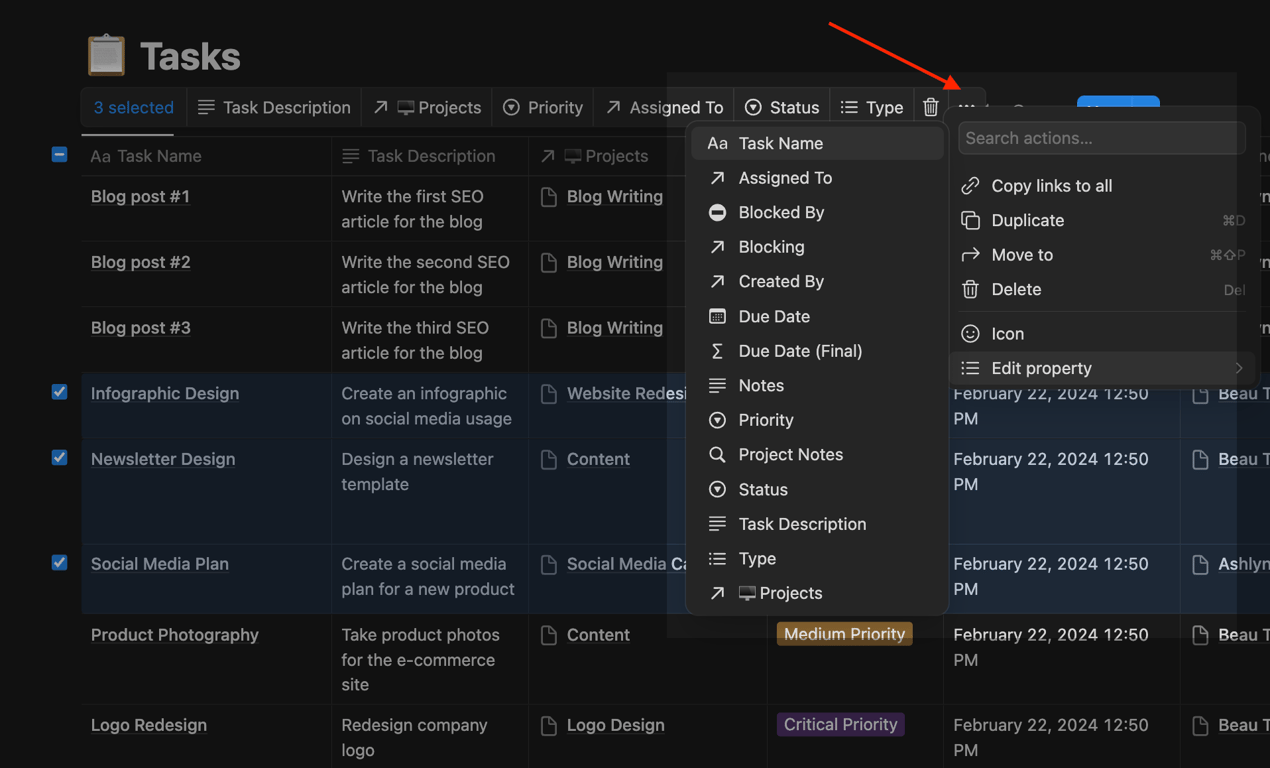Click Duplicate in actions menu
The image size is (1270, 768).
pos(1102,220)
